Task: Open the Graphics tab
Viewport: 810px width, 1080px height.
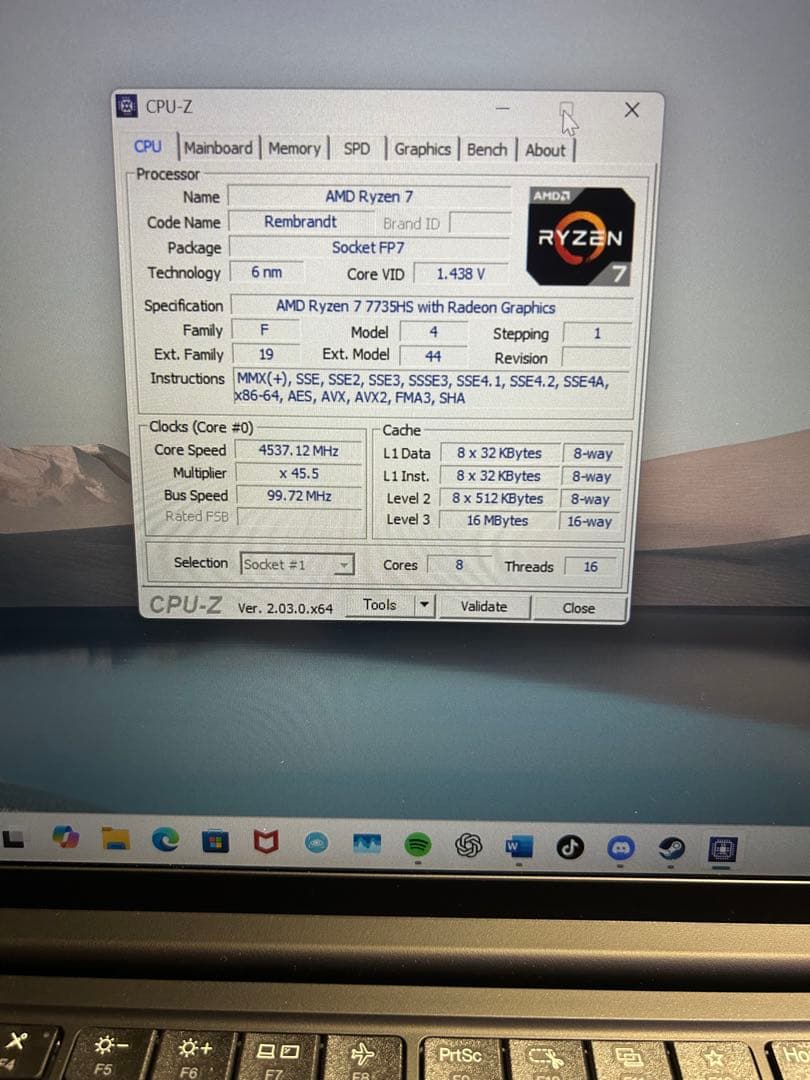Action: tap(423, 148)
